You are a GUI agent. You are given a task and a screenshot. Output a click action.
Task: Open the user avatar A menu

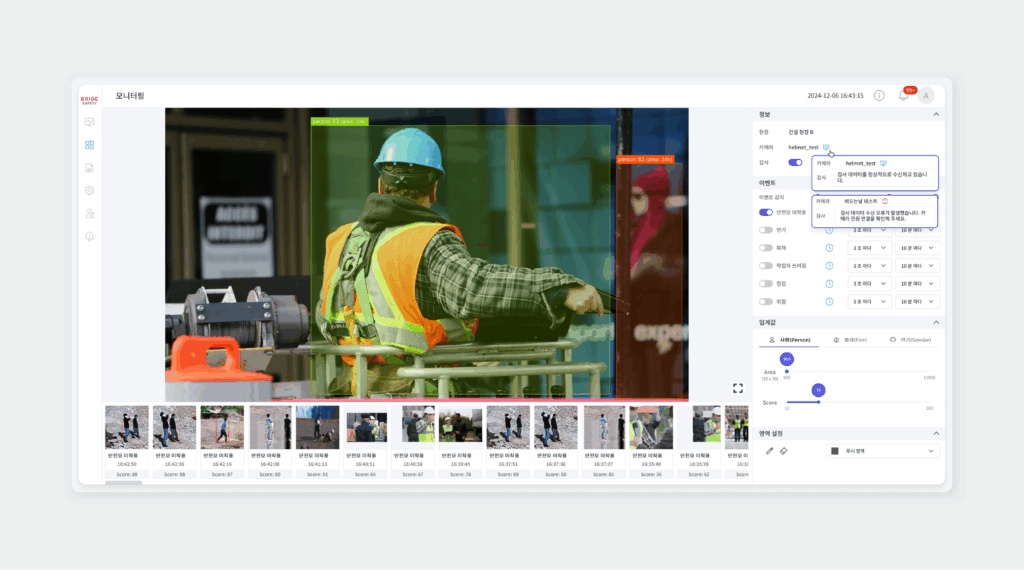pos(926,95)
